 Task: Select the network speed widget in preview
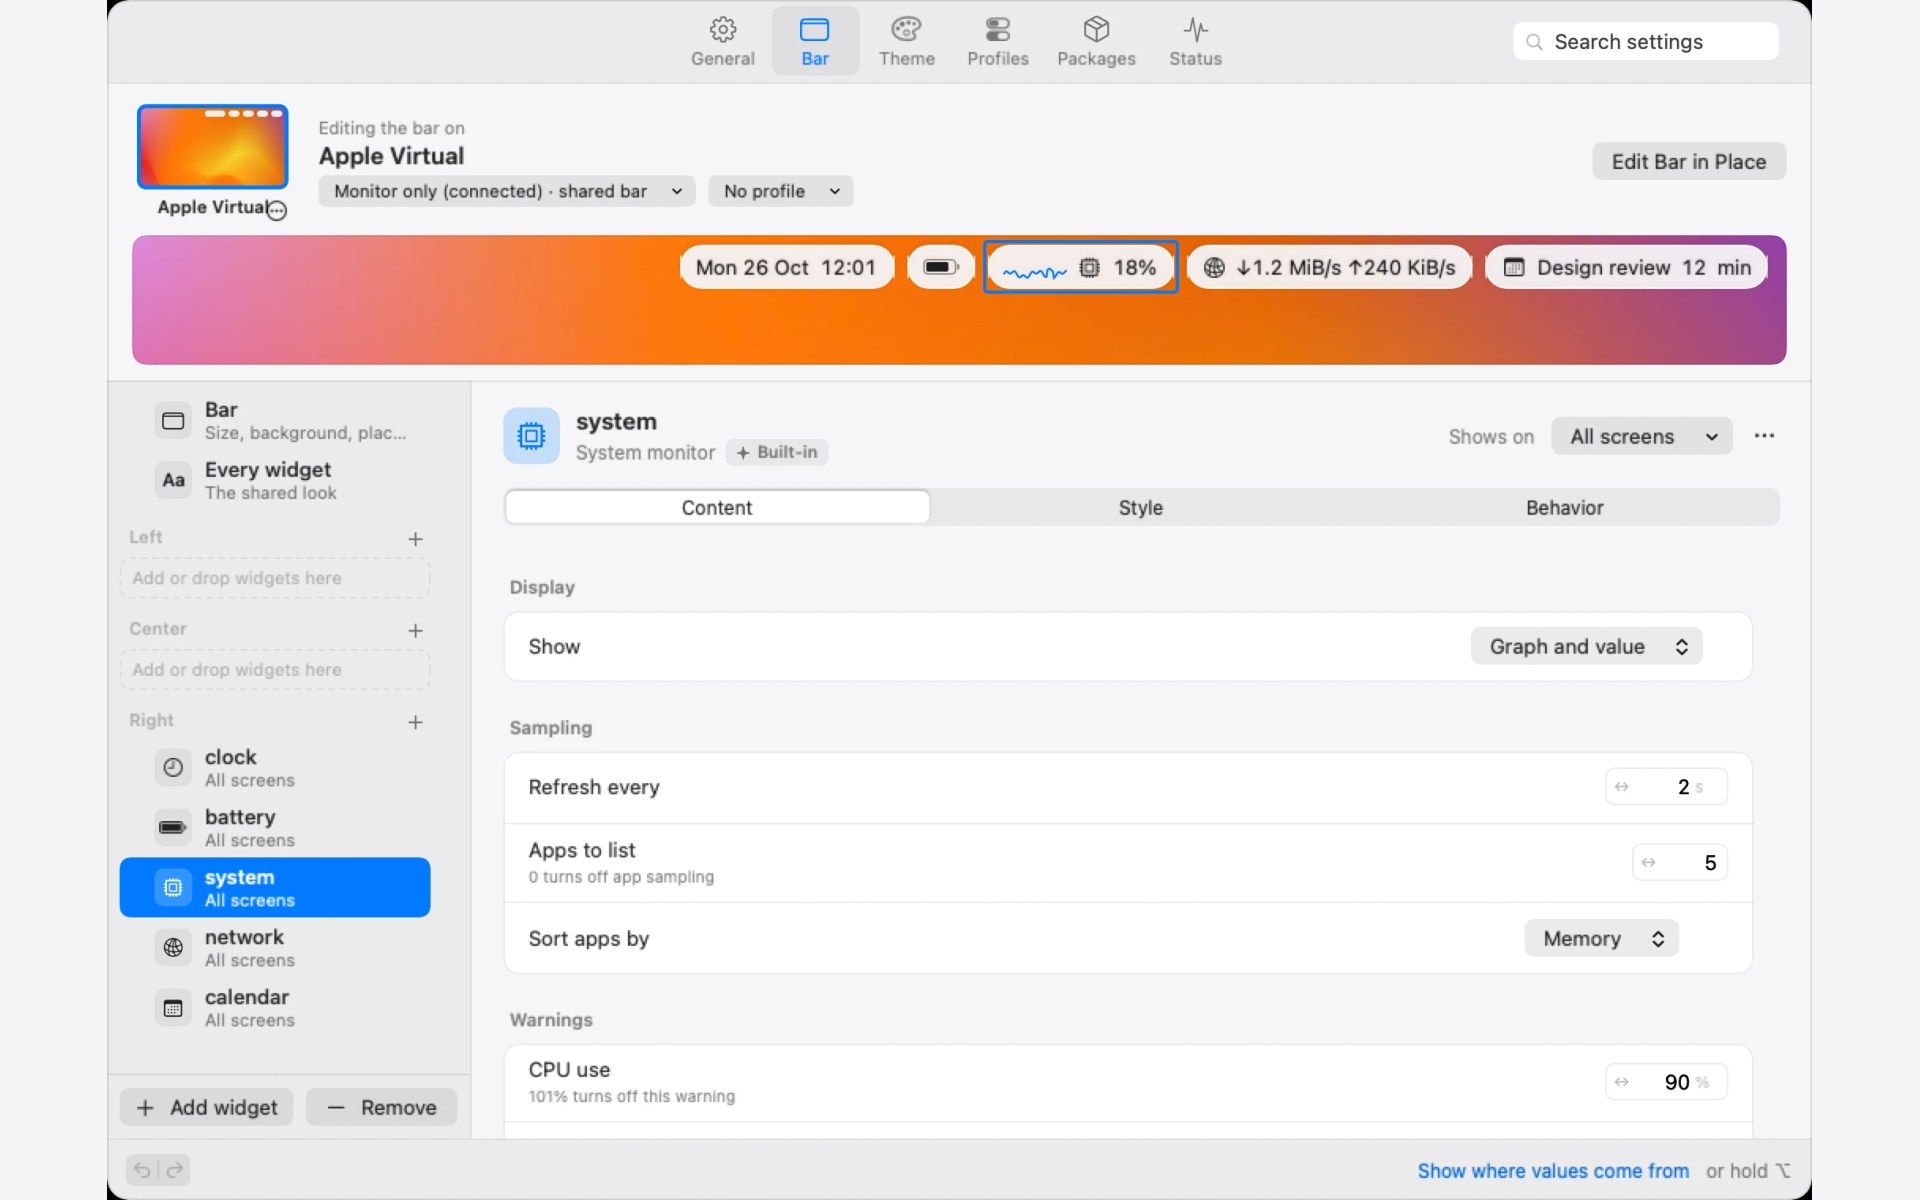(x=1330, y=267)
